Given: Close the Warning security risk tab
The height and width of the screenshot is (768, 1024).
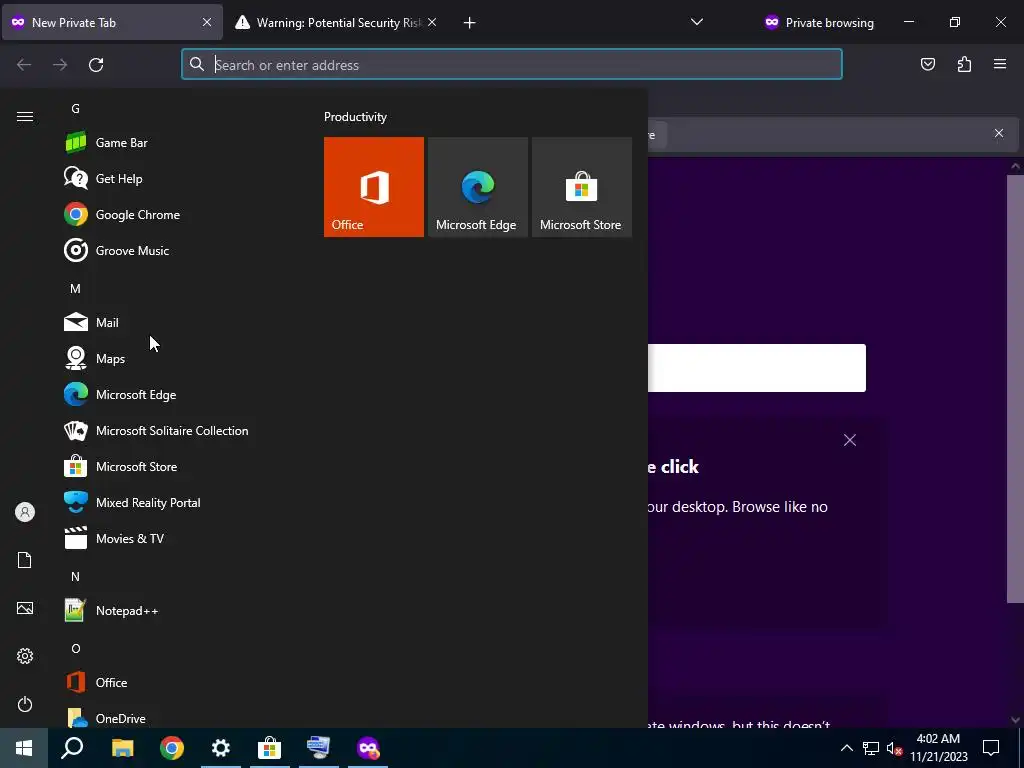Looking at the screenshot, I should point(432,22).
